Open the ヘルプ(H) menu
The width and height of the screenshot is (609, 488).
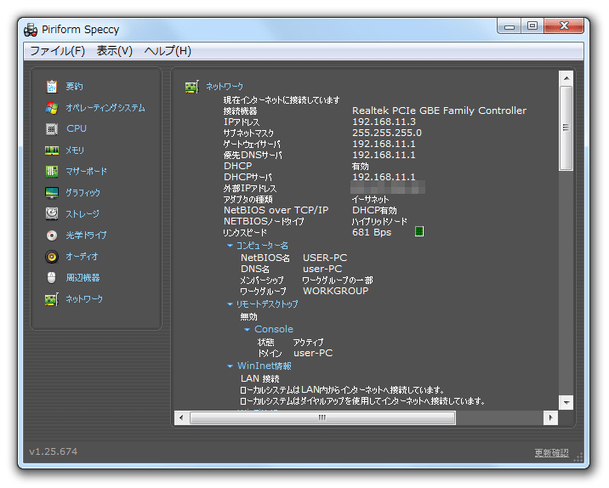(x=168, y=51)
